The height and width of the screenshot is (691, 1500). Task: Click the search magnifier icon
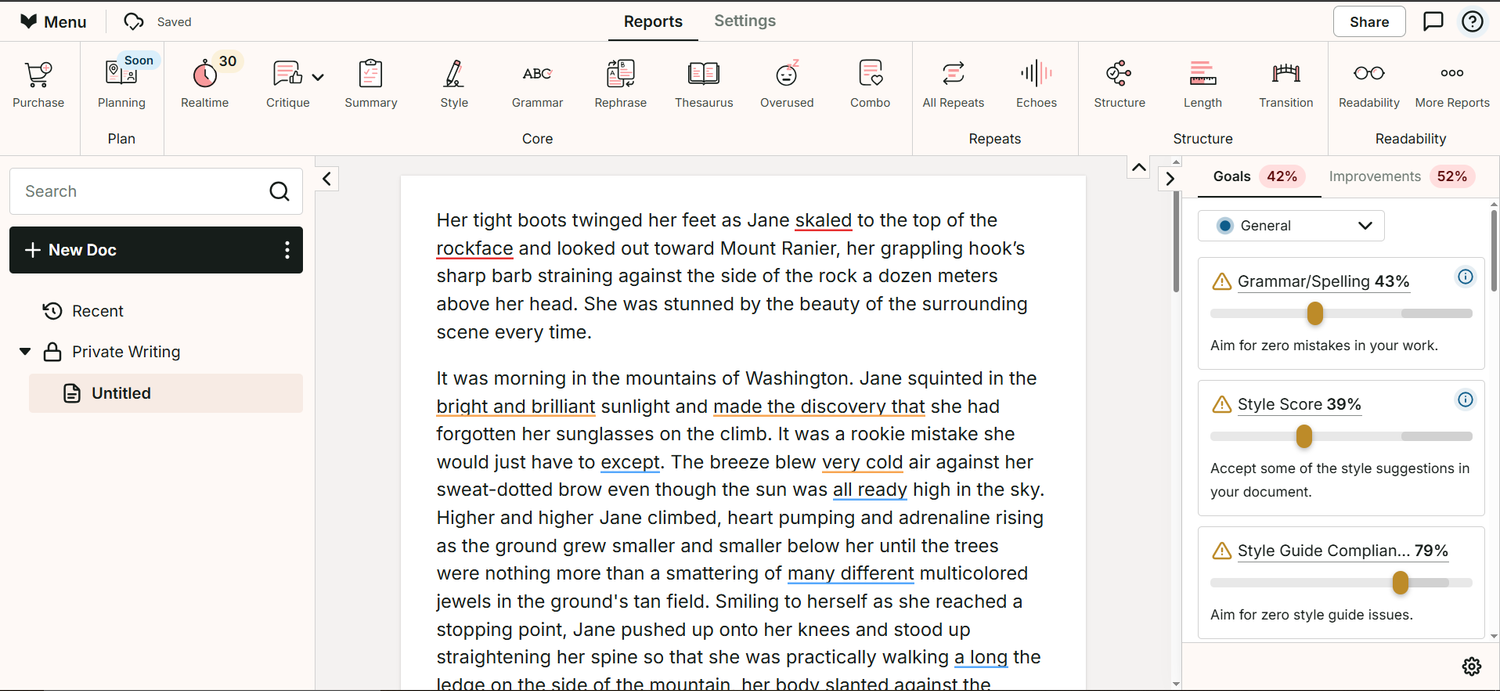(280, 191)
